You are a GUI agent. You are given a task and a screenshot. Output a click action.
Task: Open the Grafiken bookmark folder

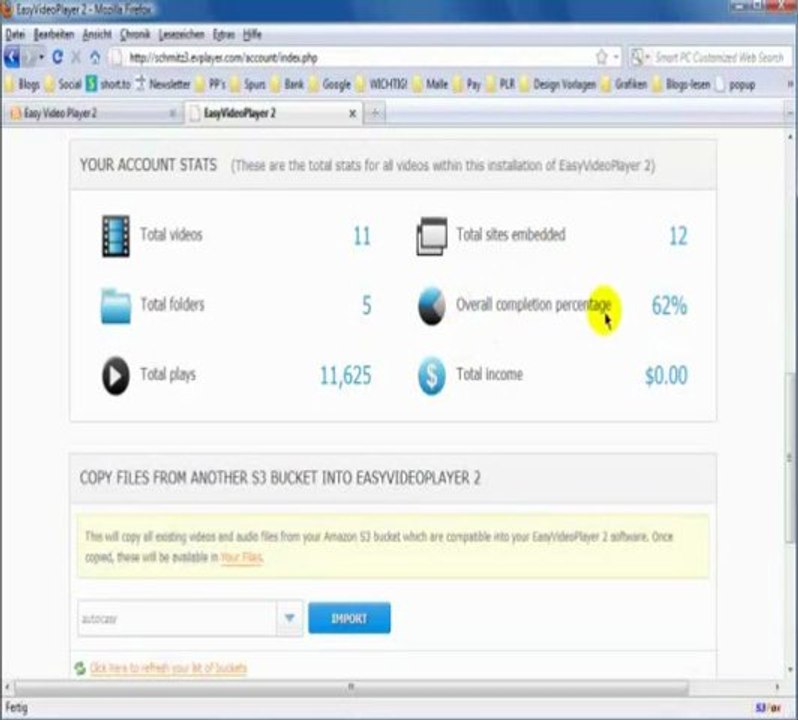624,84
